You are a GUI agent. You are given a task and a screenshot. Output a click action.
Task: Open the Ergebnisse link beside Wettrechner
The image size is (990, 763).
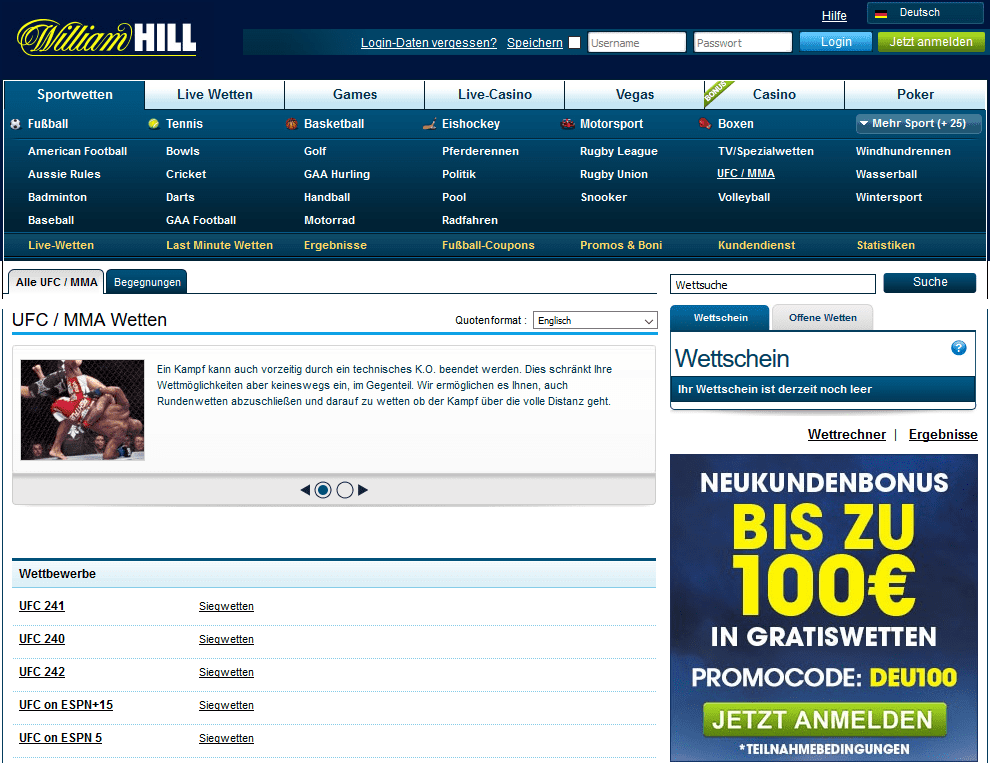point(943,435)
